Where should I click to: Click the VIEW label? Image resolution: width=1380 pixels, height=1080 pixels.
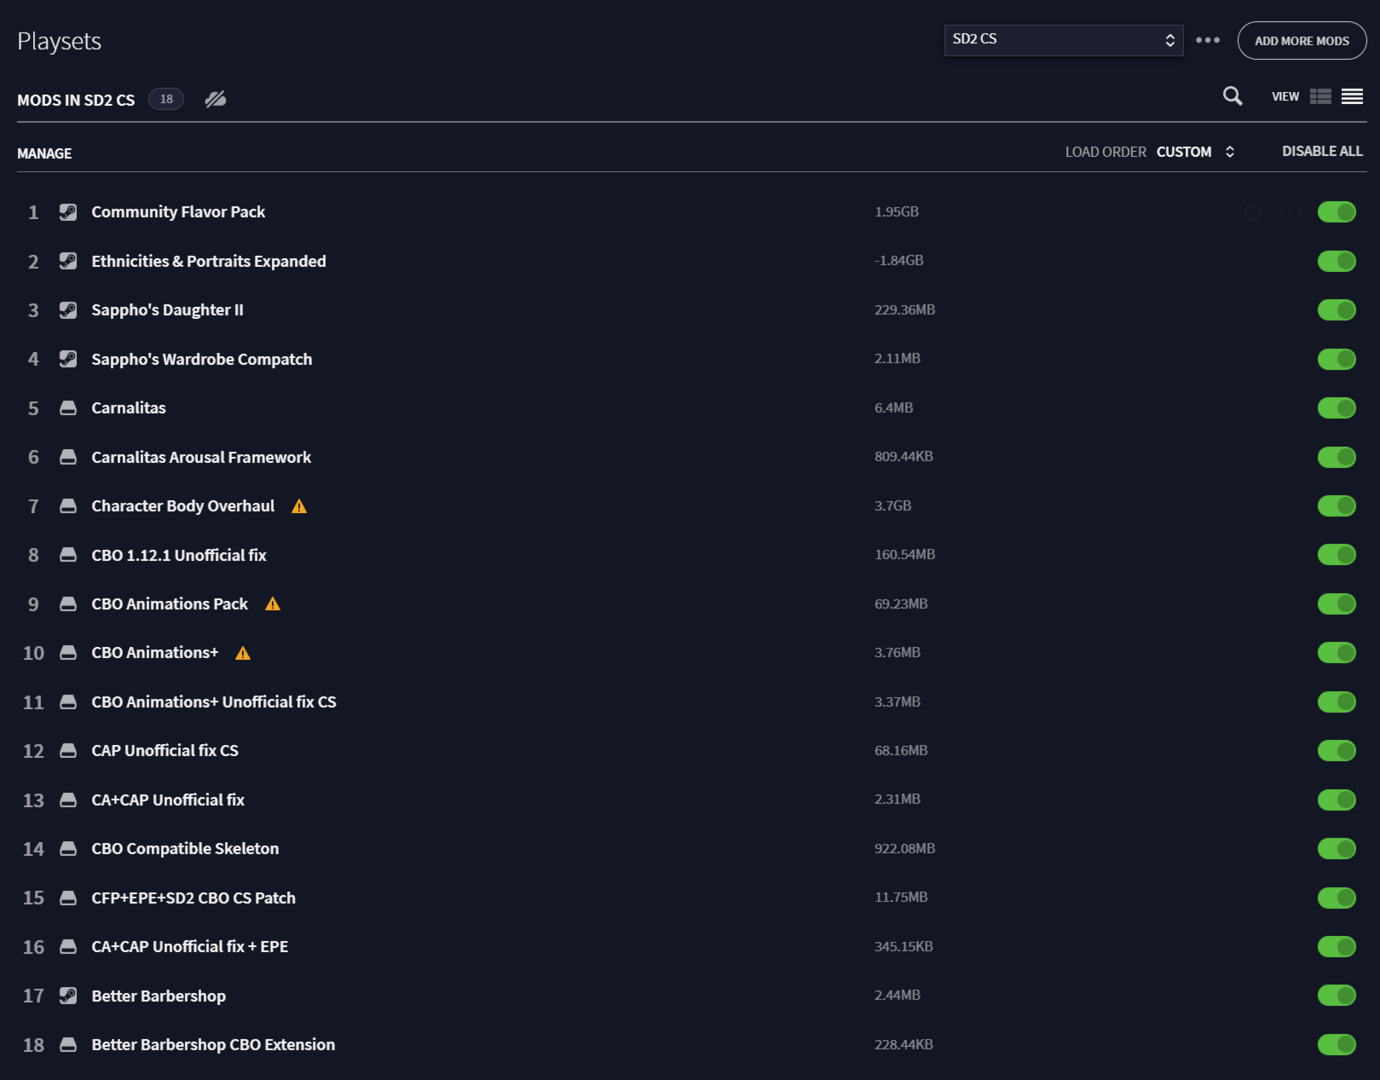(x=1285, y=97)
